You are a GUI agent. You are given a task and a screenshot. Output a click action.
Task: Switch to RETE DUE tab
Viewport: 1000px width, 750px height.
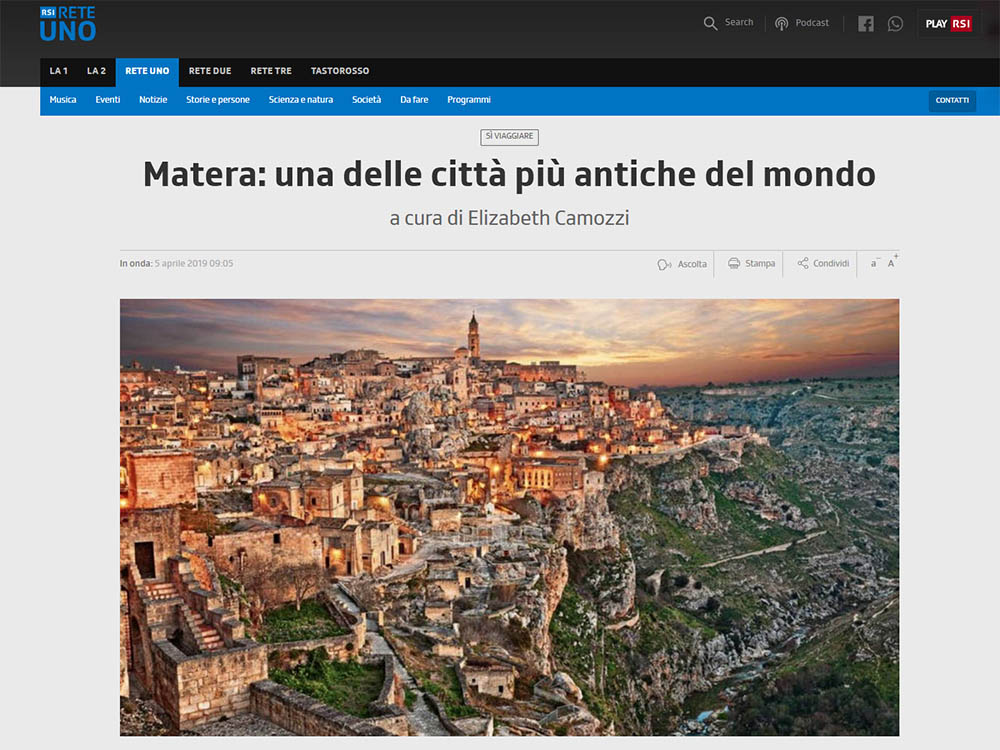tap(210, 71)
